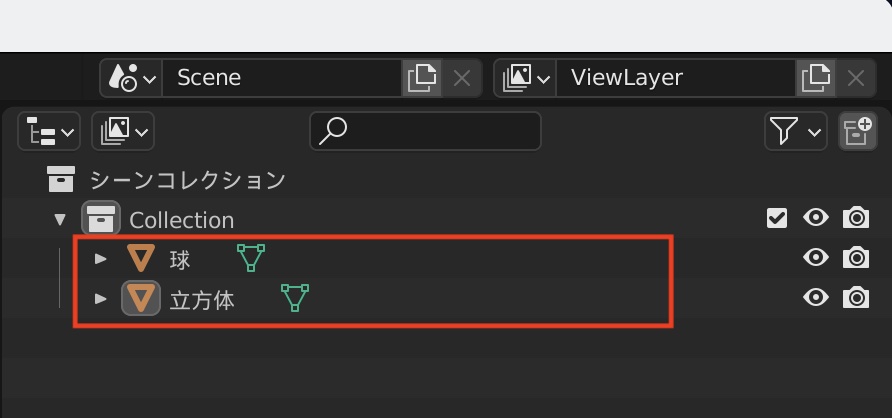Click the green mesh data icon for 立方体
This screenshot has width=892, height=418.
pos(294,298)
